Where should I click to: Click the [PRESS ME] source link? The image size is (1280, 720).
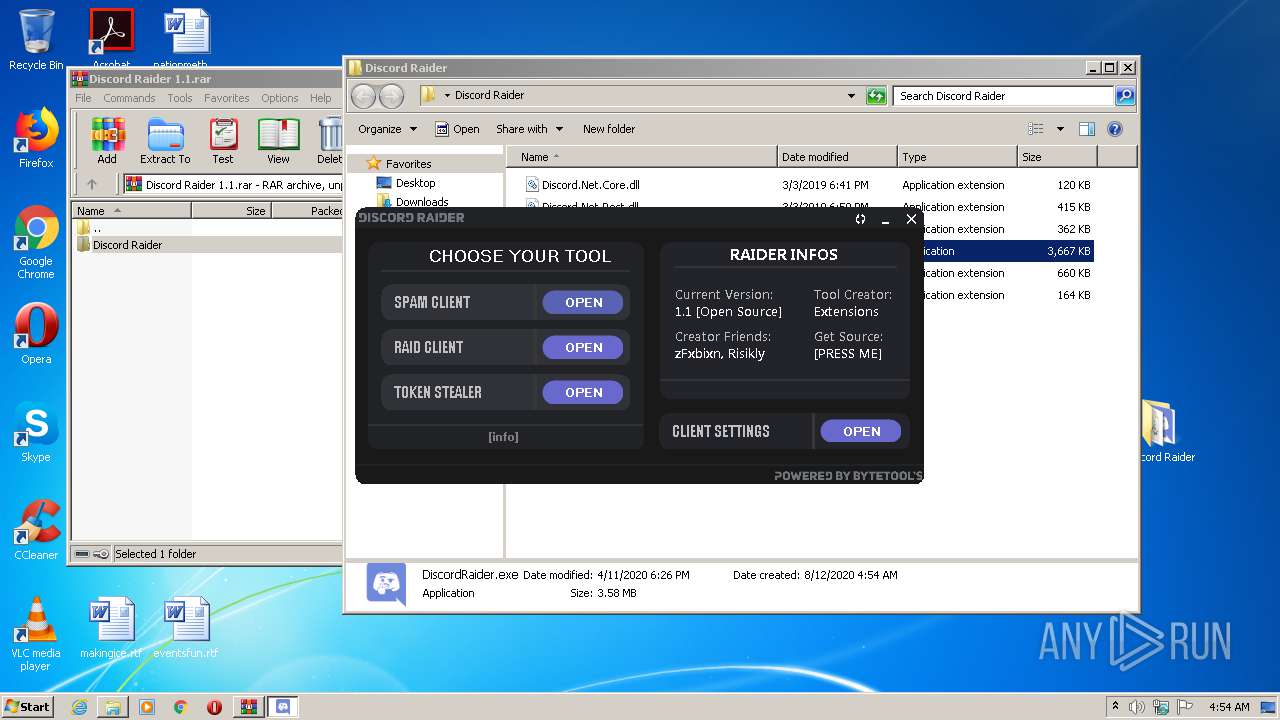click(848, 354)
